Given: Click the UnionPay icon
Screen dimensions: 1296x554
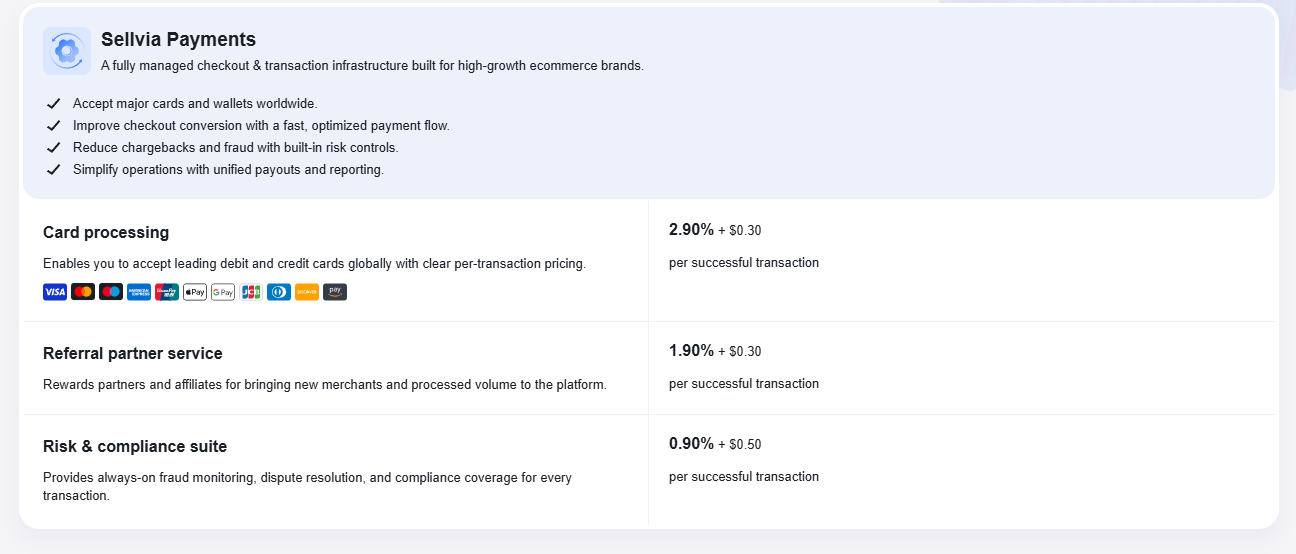Looking at the screenshot, I should click(x=167, y=292).
